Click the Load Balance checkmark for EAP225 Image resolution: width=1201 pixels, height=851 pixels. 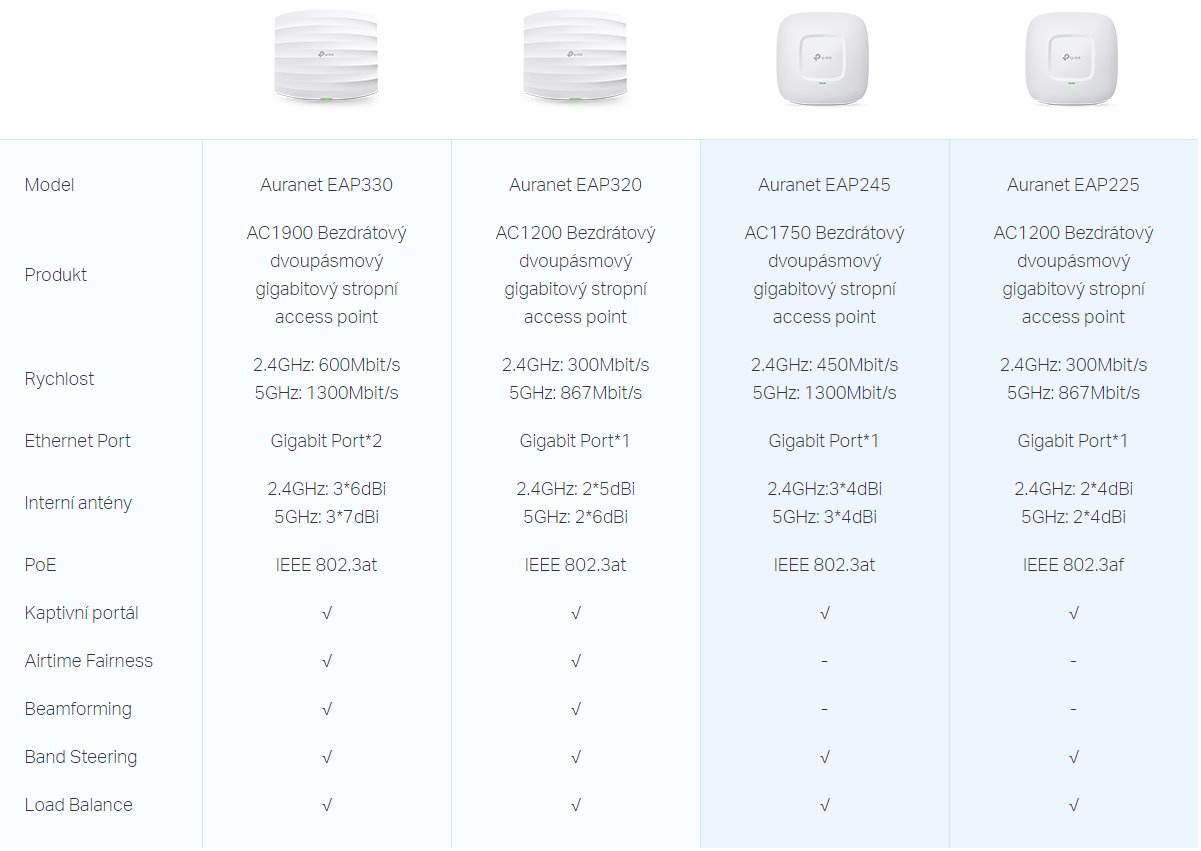(x=1073, y=805)
